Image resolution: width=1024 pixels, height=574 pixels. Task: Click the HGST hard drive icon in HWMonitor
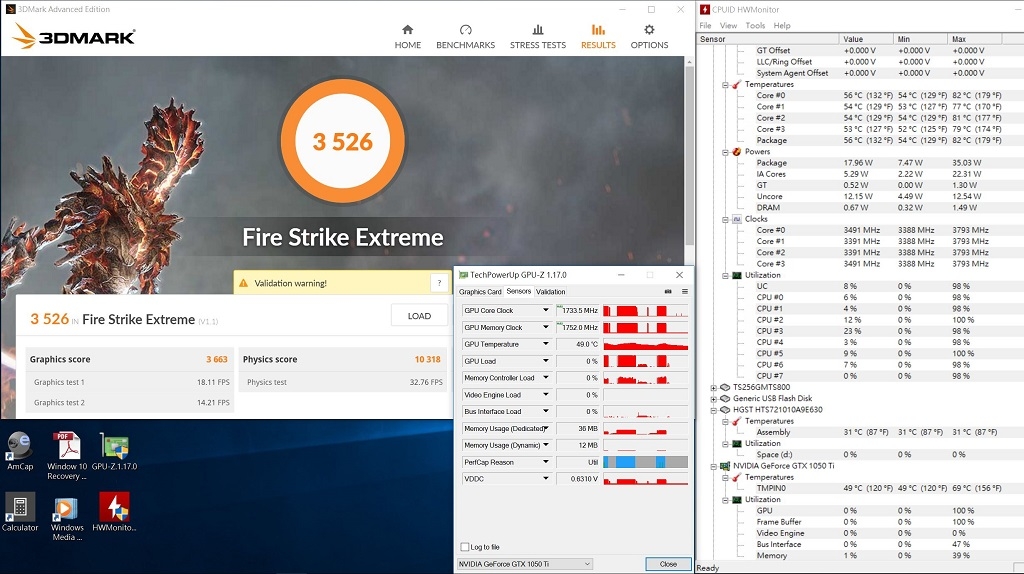coord(725,410)
